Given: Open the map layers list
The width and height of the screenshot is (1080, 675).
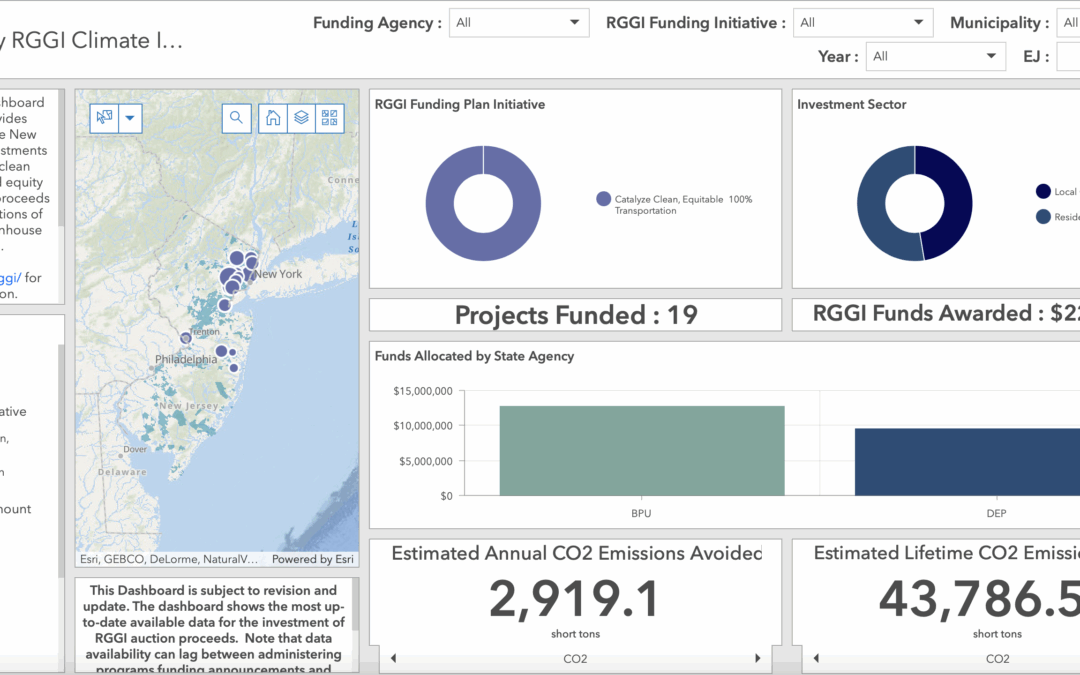Looking at the screenshot, I should (300, 118).
